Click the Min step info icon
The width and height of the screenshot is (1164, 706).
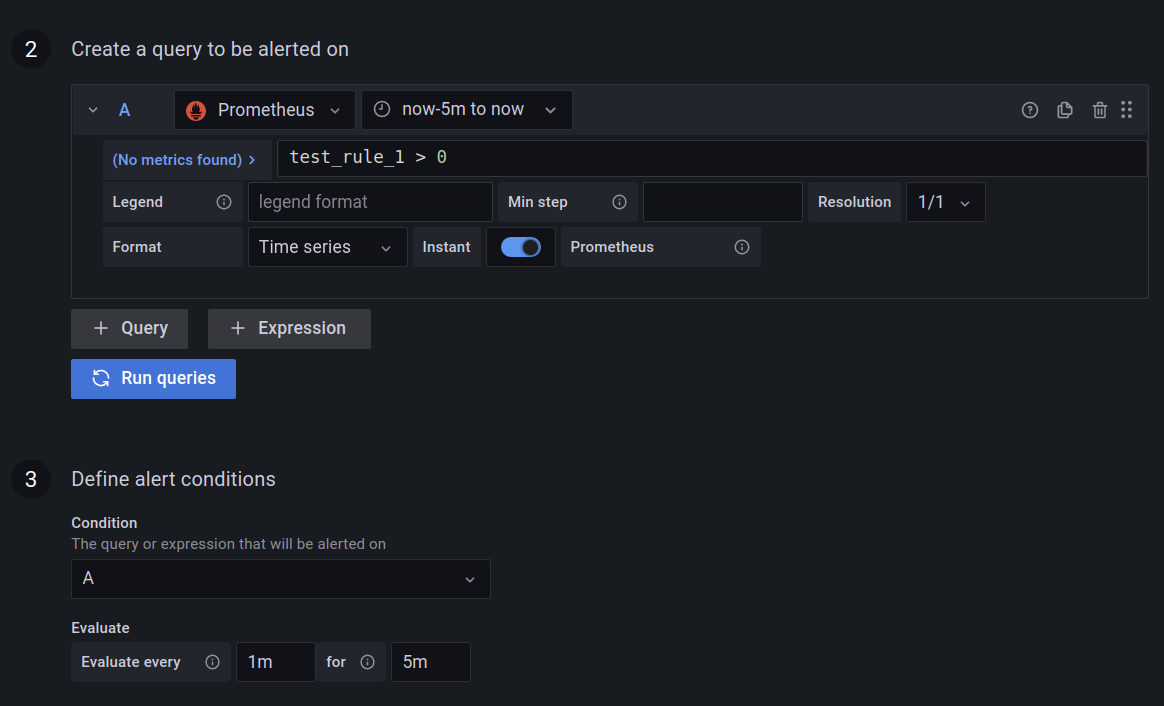[619, 201]
